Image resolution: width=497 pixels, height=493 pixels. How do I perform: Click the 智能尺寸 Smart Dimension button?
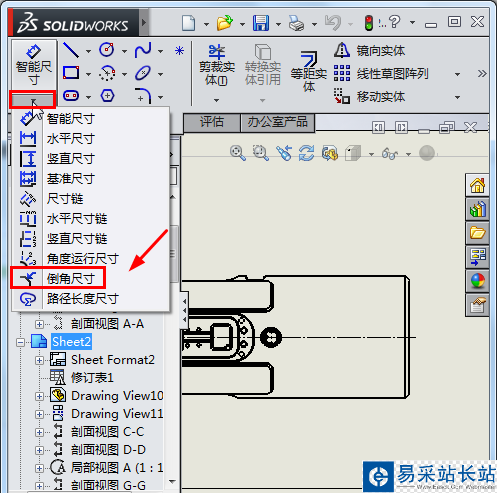click(34, 65)
